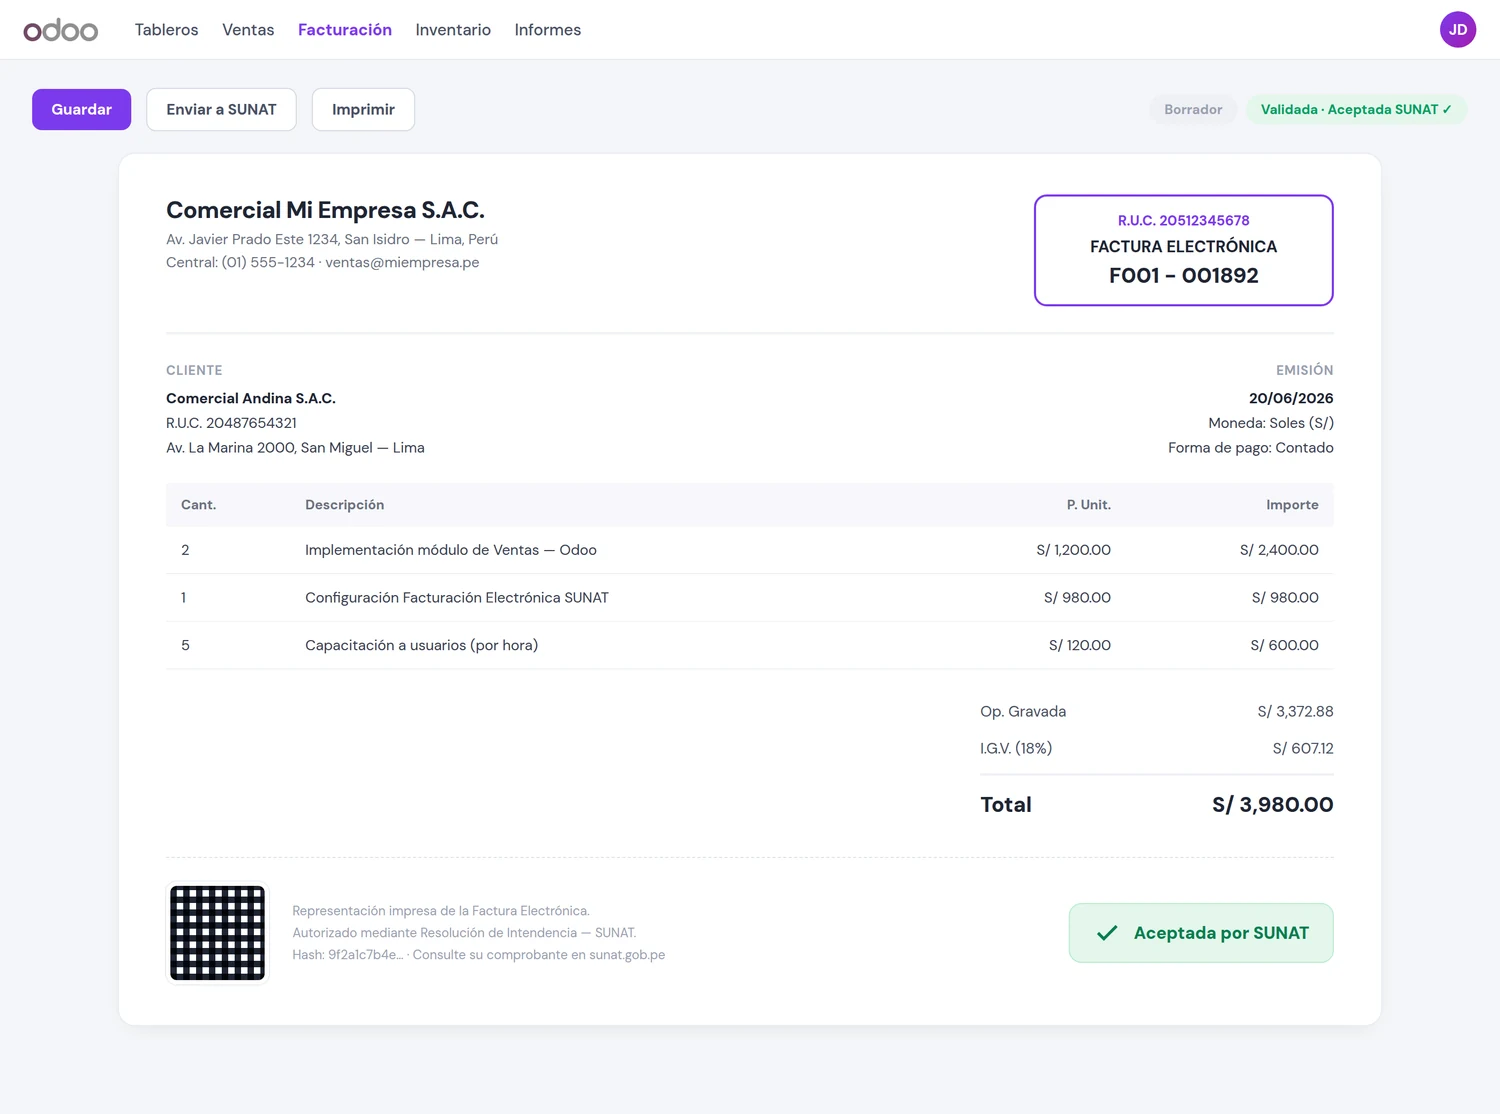Click the Importe column header

[1292, 505]
